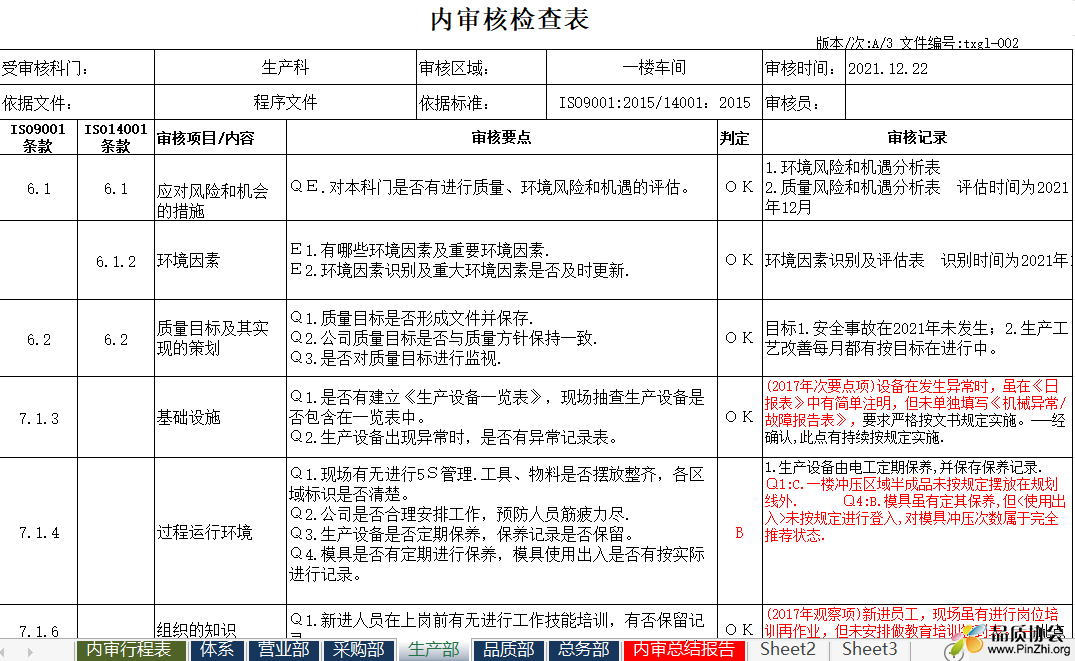Select the 判定 column header
This screenshot has width=1075, height=661.
(x=739, y=137)
